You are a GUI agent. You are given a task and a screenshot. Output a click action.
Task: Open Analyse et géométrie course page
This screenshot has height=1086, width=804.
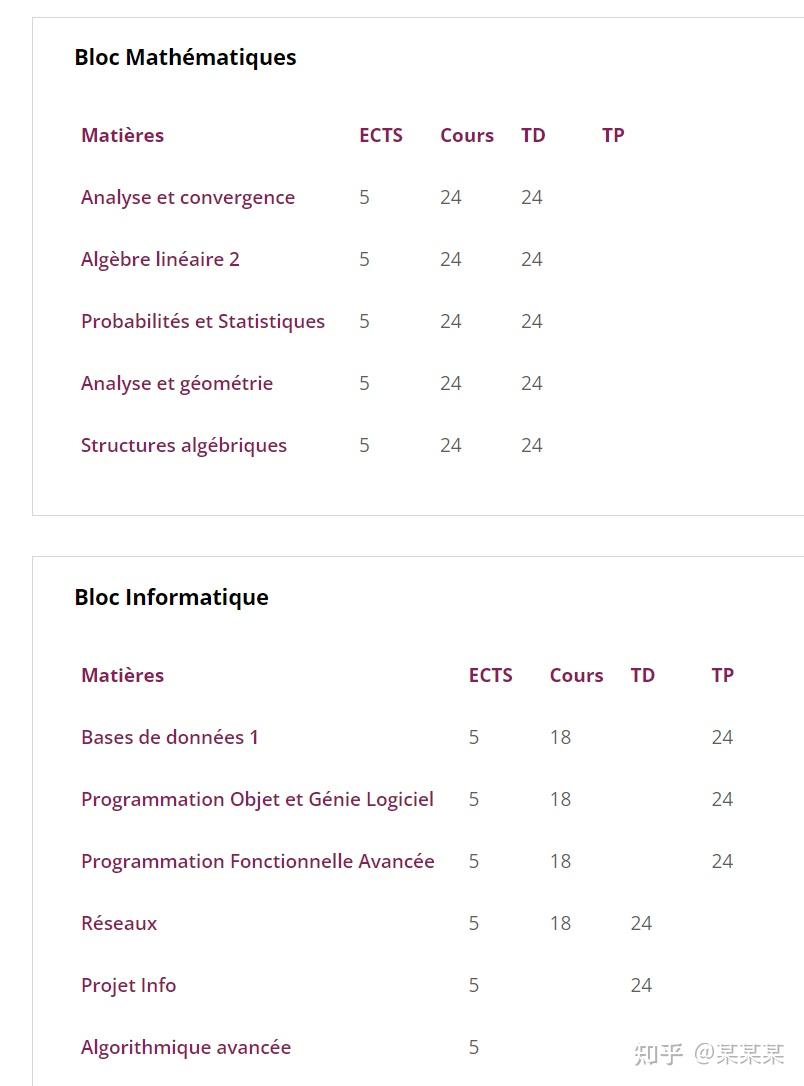[x=177, y=383]
